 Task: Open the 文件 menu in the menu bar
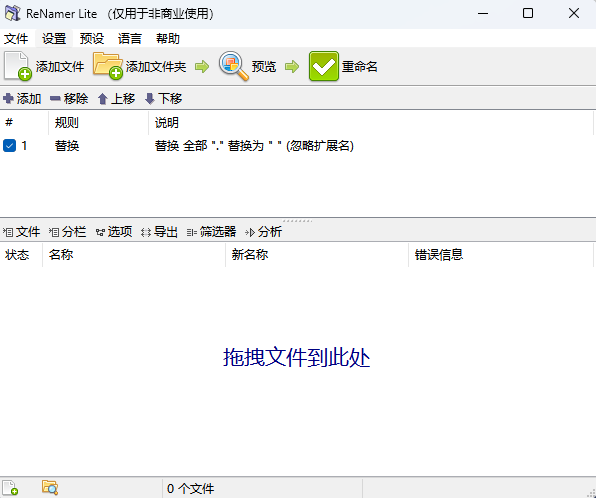[16, 38]
